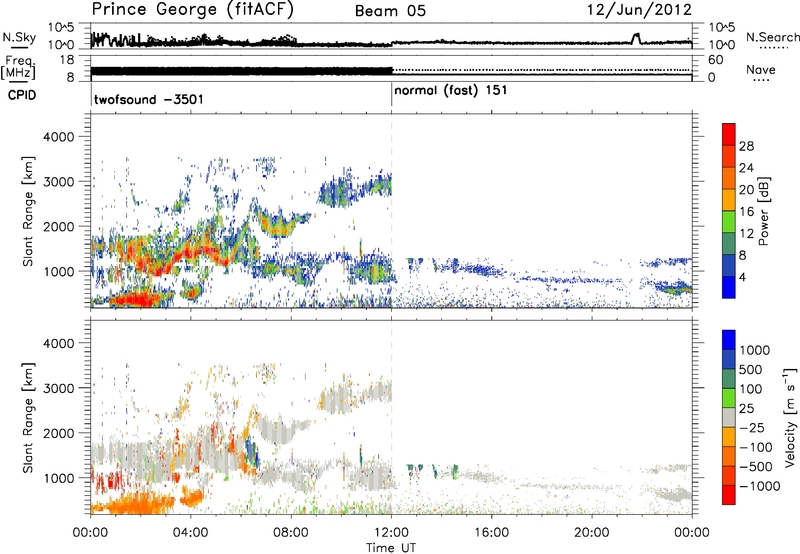Viewport: 800px width, 554px height.
Task: Click the "Slant Range [km]" label of power panel
Action: tap(29, 211)
